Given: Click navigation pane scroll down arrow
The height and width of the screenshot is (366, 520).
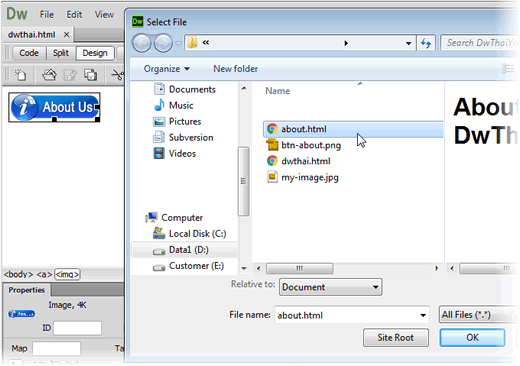Looking at the screenshot, I should pos(244,268).
